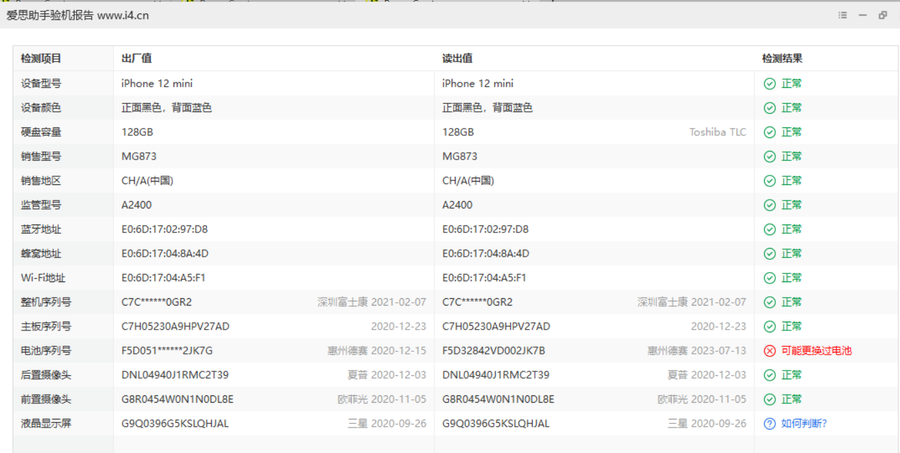
Task: Select the 整机序列号 row label
Action: [46, 302]
